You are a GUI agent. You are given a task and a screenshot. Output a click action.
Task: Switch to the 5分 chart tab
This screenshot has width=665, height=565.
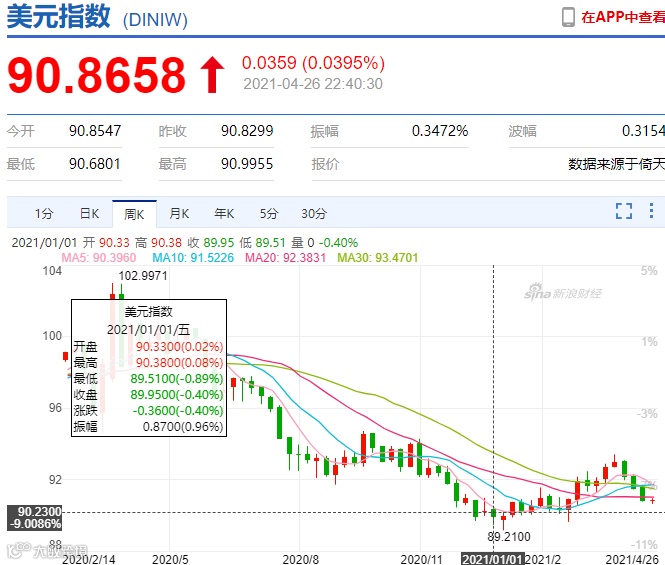click(x=269, y=214)
